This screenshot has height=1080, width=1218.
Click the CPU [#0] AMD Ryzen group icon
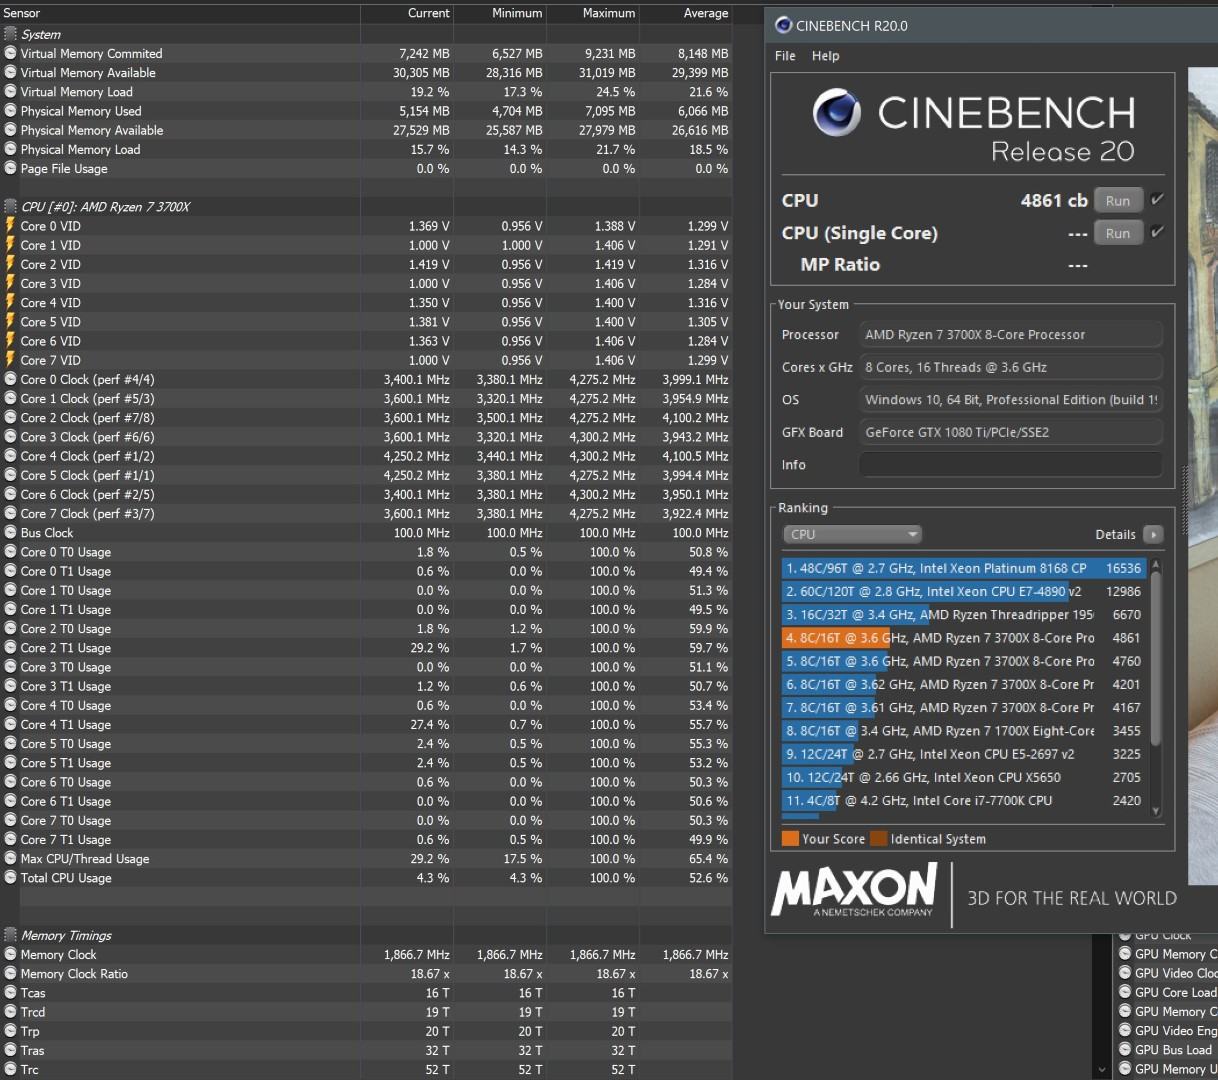[x=10, y=206]
